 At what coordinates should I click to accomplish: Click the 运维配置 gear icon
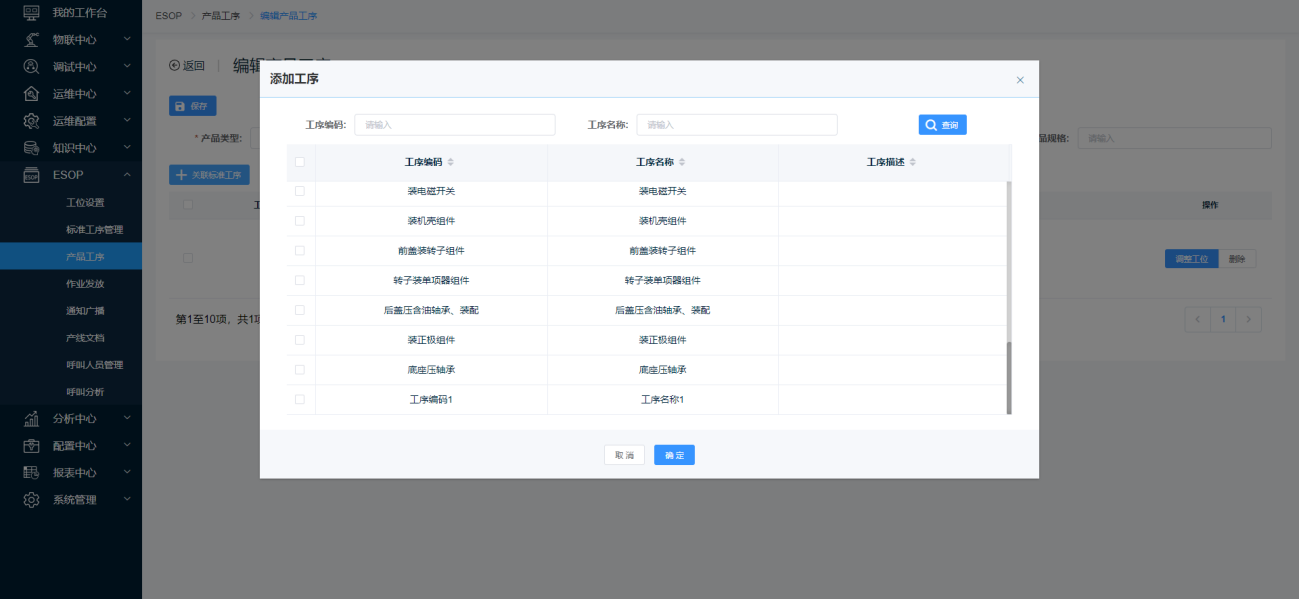click(x=31, y=121)
